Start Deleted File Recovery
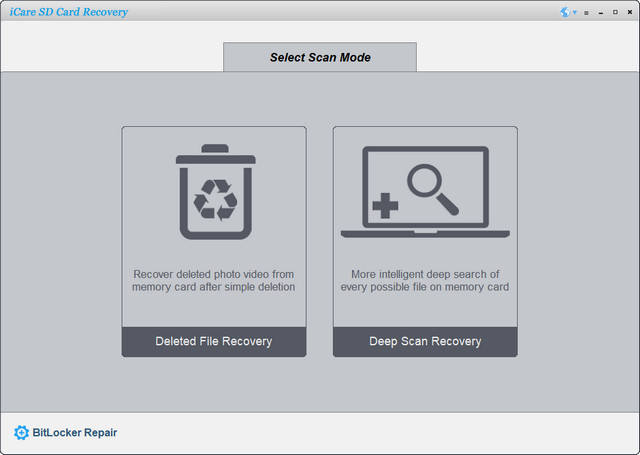Image resolution: width=640 pixels, height=455 pixels. (x=214, y=341)
